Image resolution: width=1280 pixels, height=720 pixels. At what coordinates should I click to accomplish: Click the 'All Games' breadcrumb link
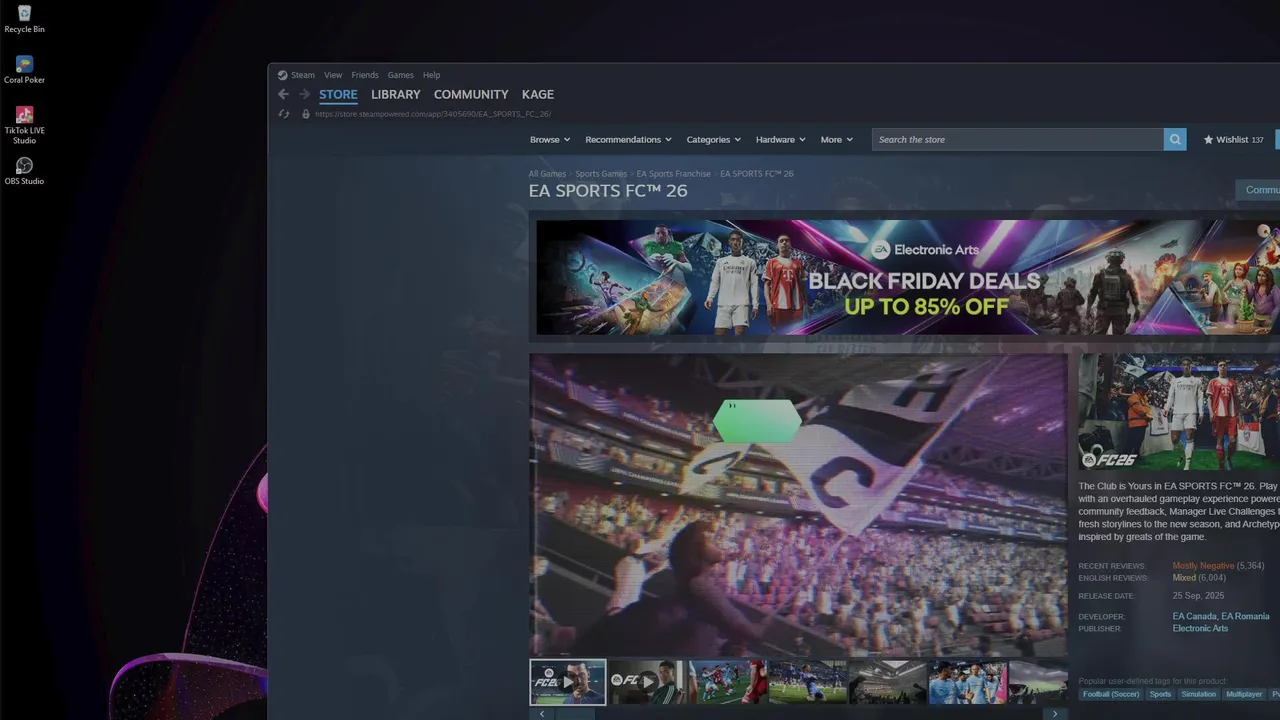pos(547,174)
